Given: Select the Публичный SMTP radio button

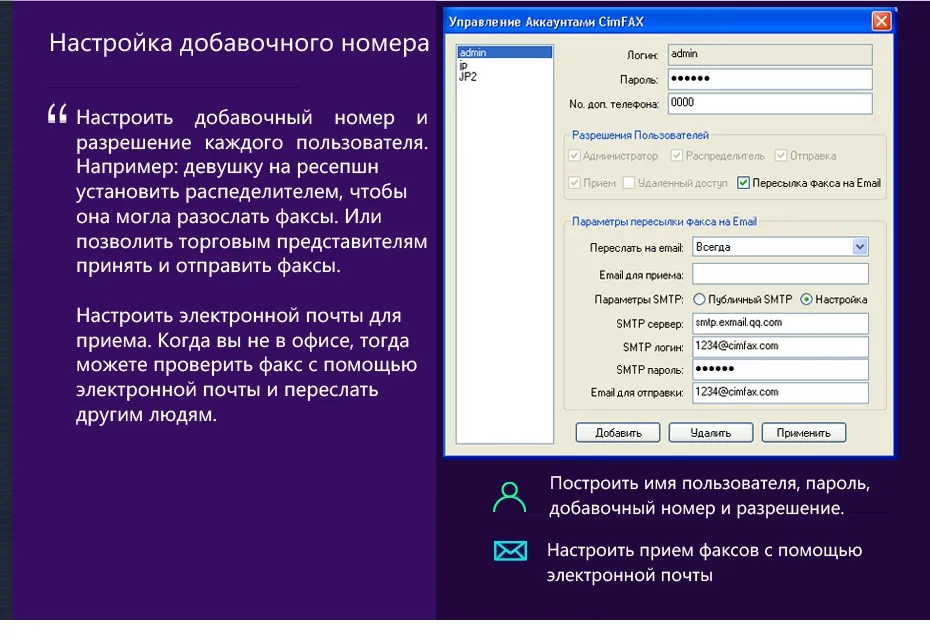Looking at the screenshot, I should pos(699,300).
